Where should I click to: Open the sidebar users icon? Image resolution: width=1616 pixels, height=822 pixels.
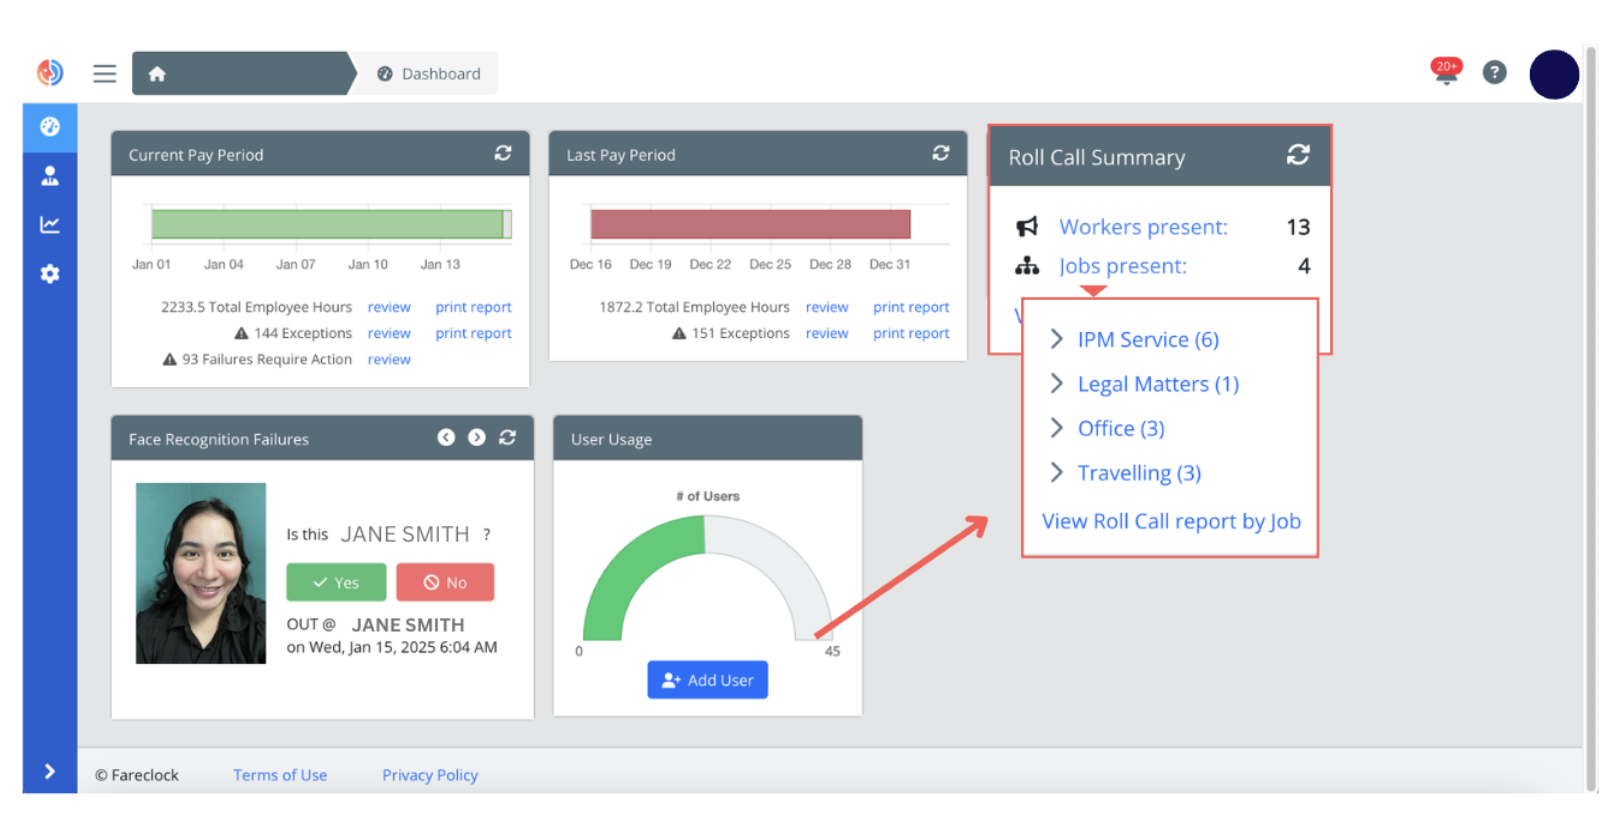50,176
